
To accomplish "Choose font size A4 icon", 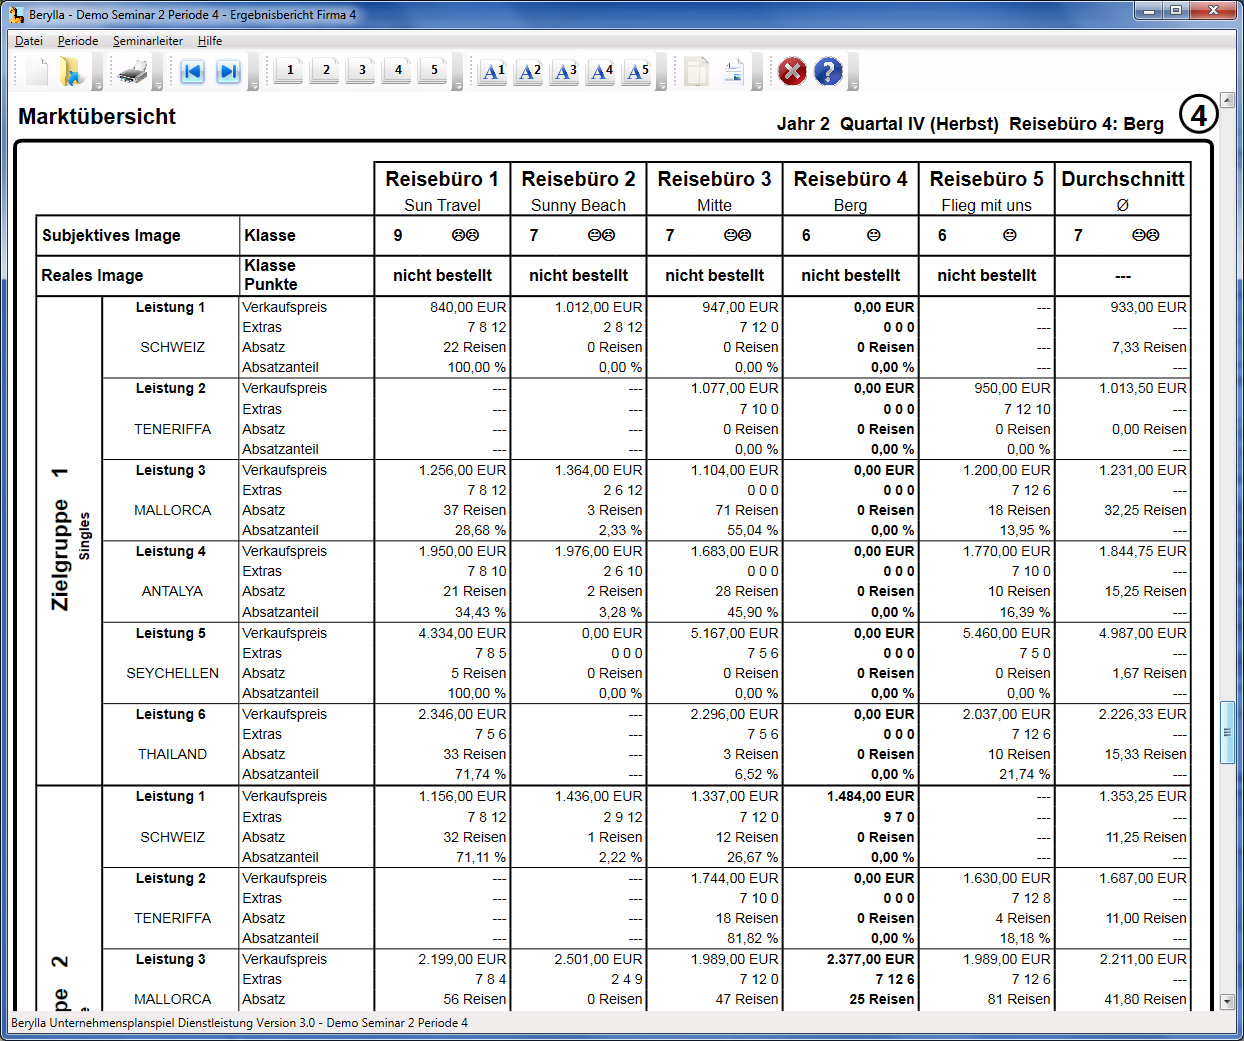I will coord(602,72).
